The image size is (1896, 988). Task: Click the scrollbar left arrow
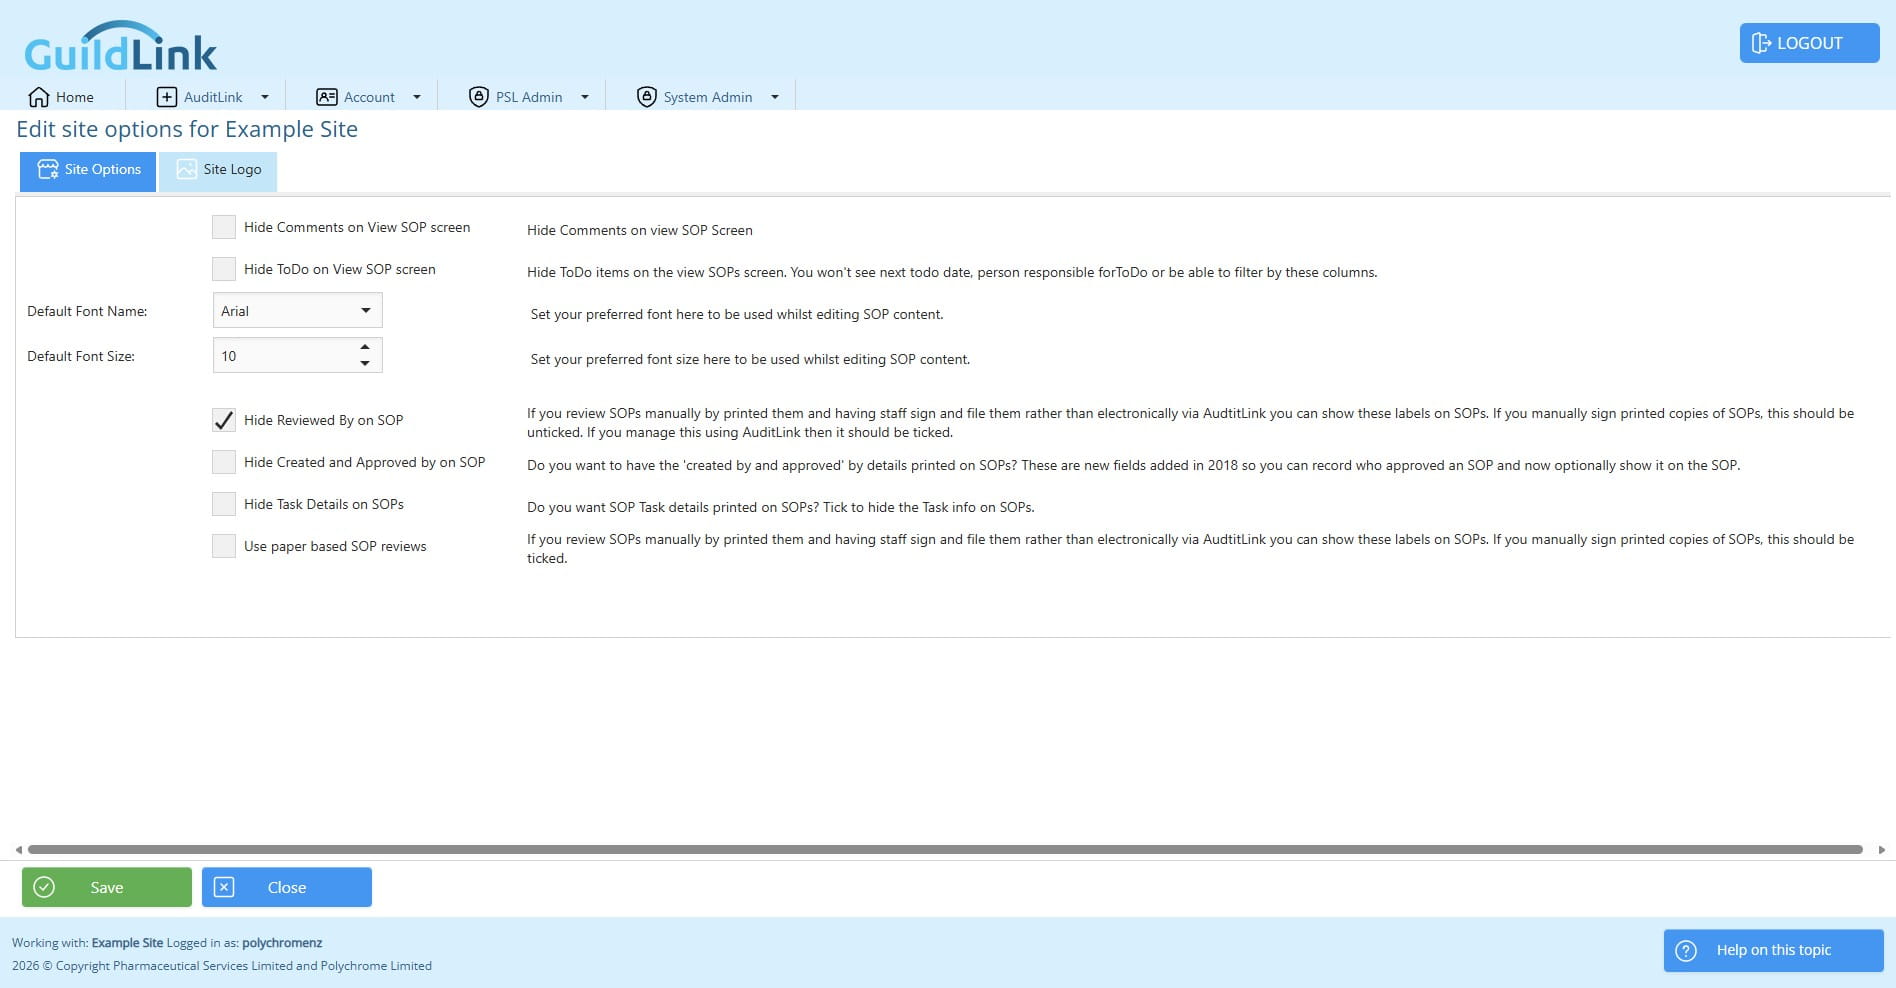[x=18, y=849]
